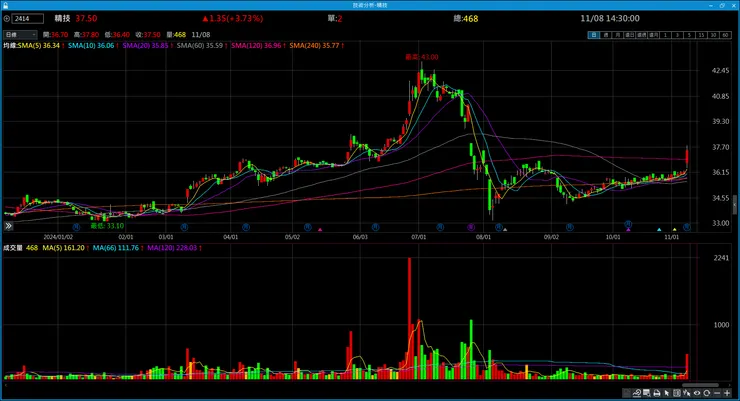The image size is (740, 401).
Task: Click the 最低:33.10 low price label
Action: coord(107,226)
